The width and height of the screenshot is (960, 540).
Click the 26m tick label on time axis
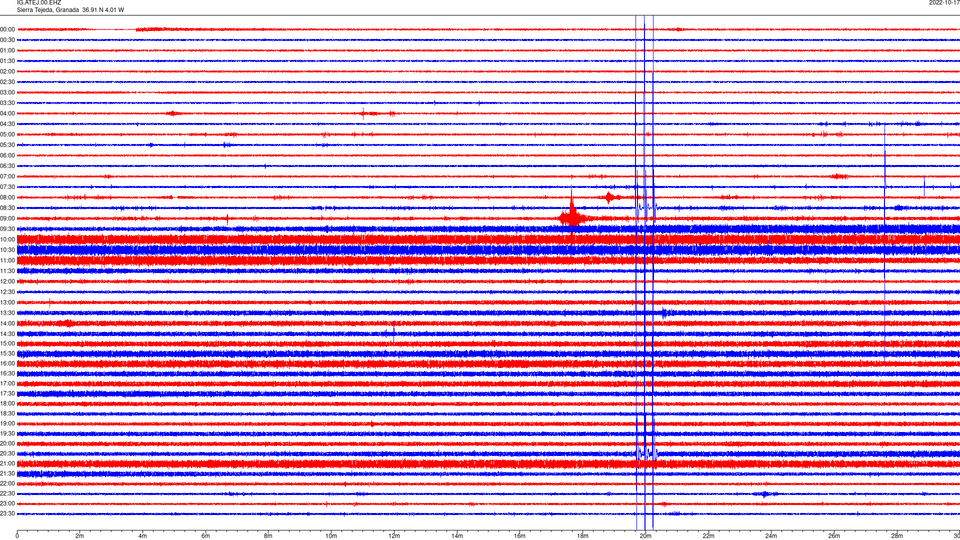pos(834,536)
